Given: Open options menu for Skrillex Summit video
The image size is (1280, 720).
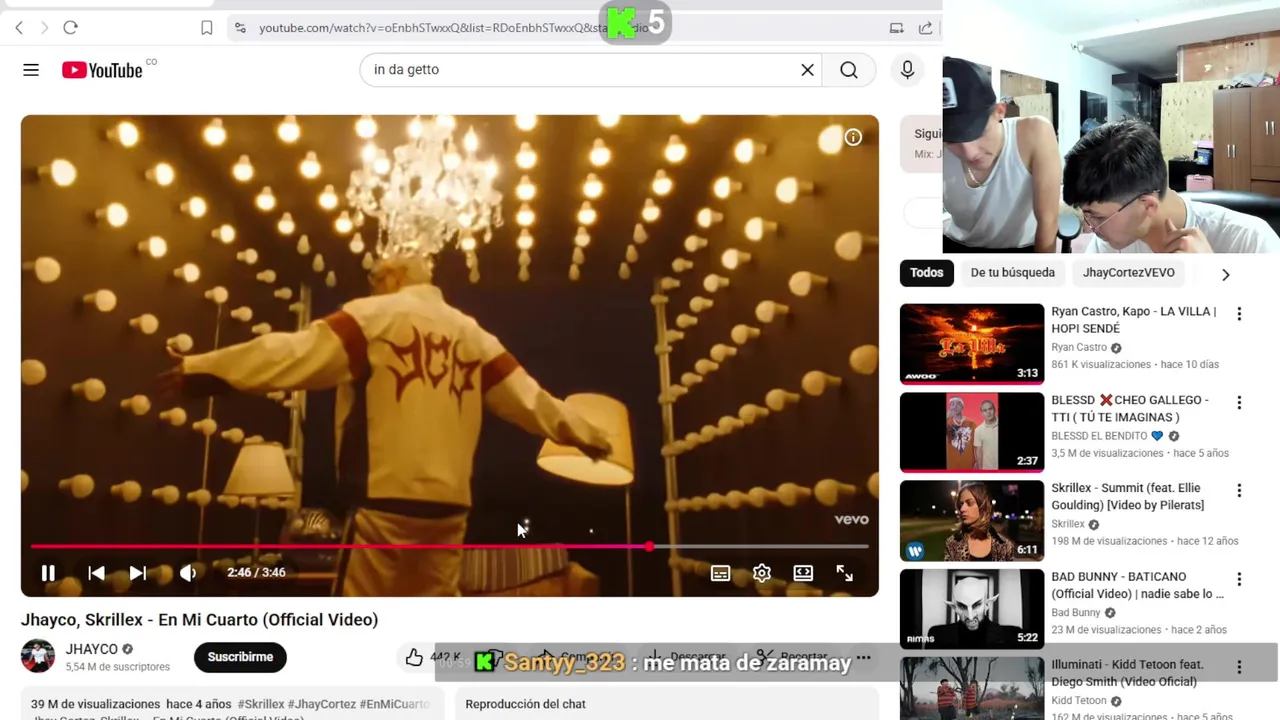Looking at the screenshot, I should [1239, 490].
